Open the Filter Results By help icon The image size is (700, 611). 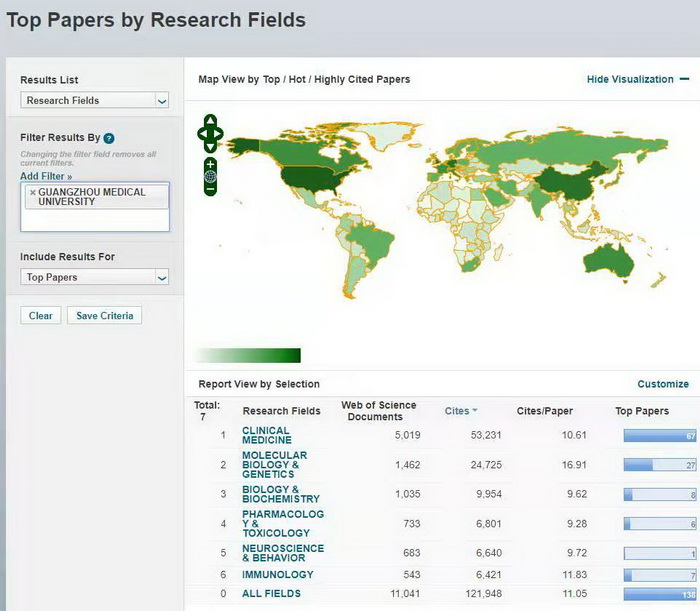[x=109, y=138]
